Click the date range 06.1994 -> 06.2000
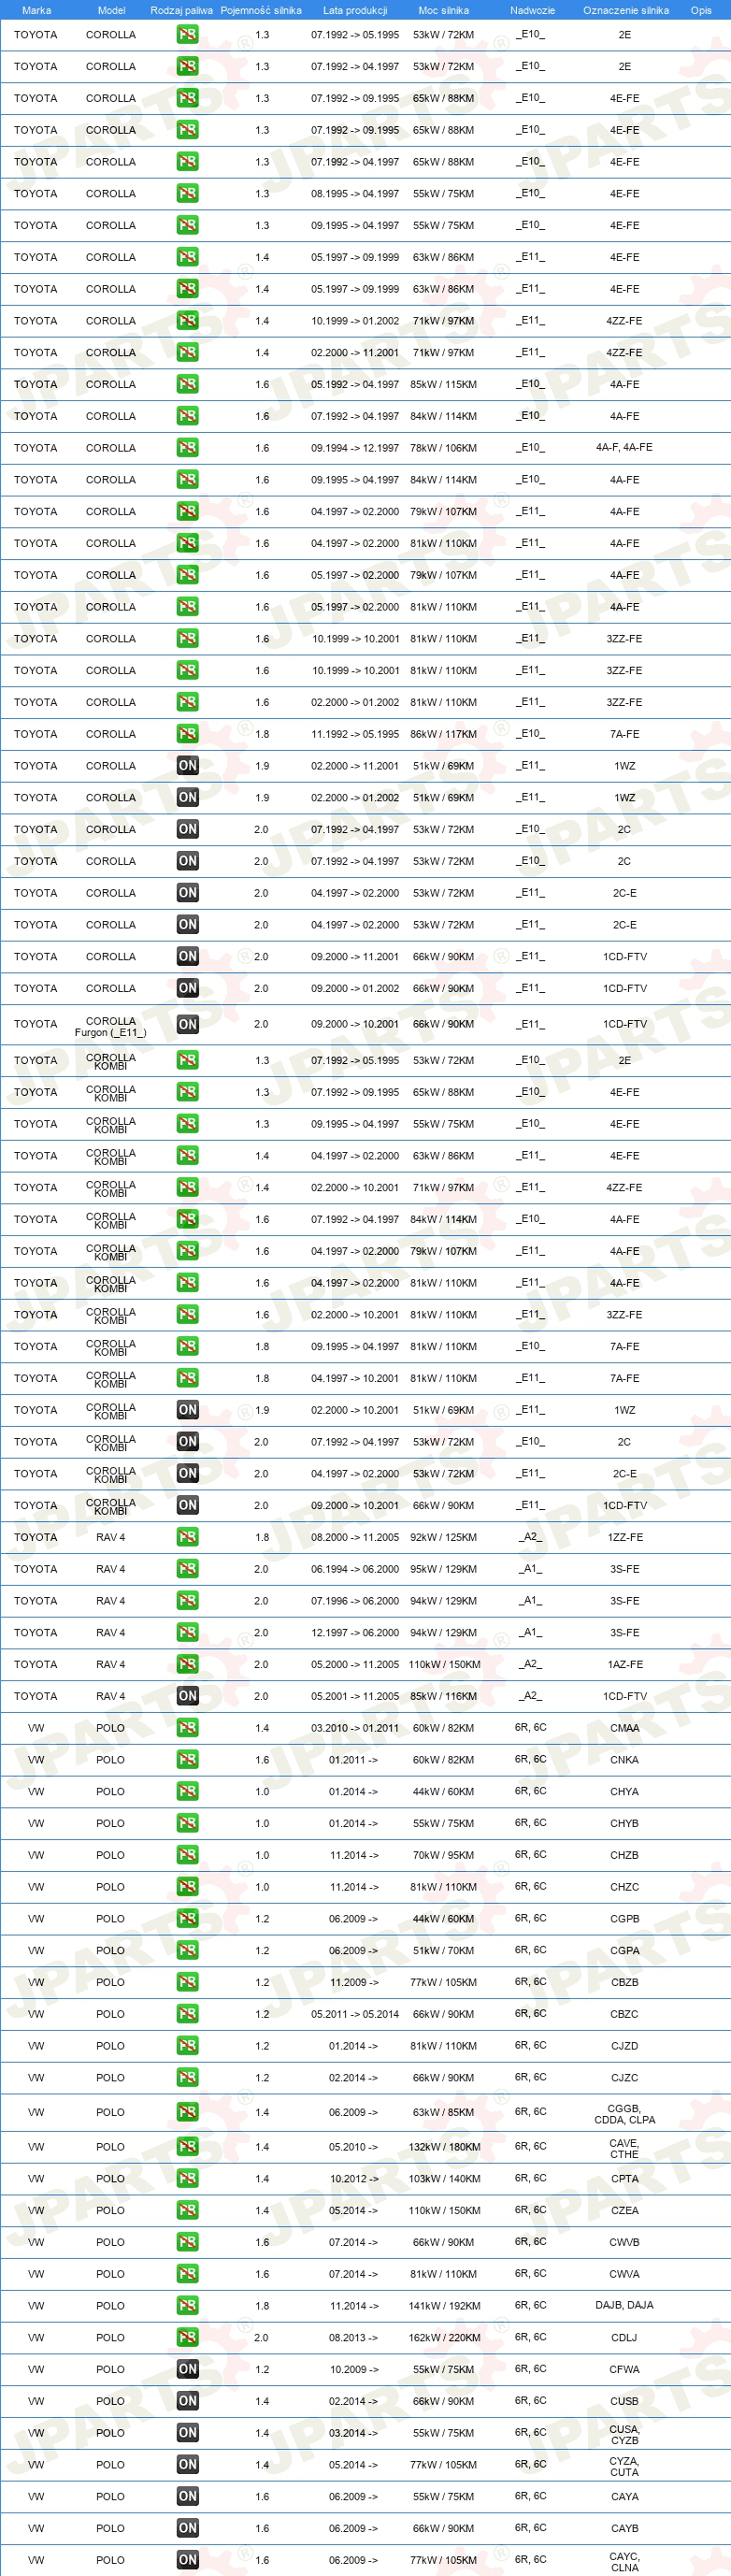This screenshot has width=731, height=2576. [x=355, y=1569]
